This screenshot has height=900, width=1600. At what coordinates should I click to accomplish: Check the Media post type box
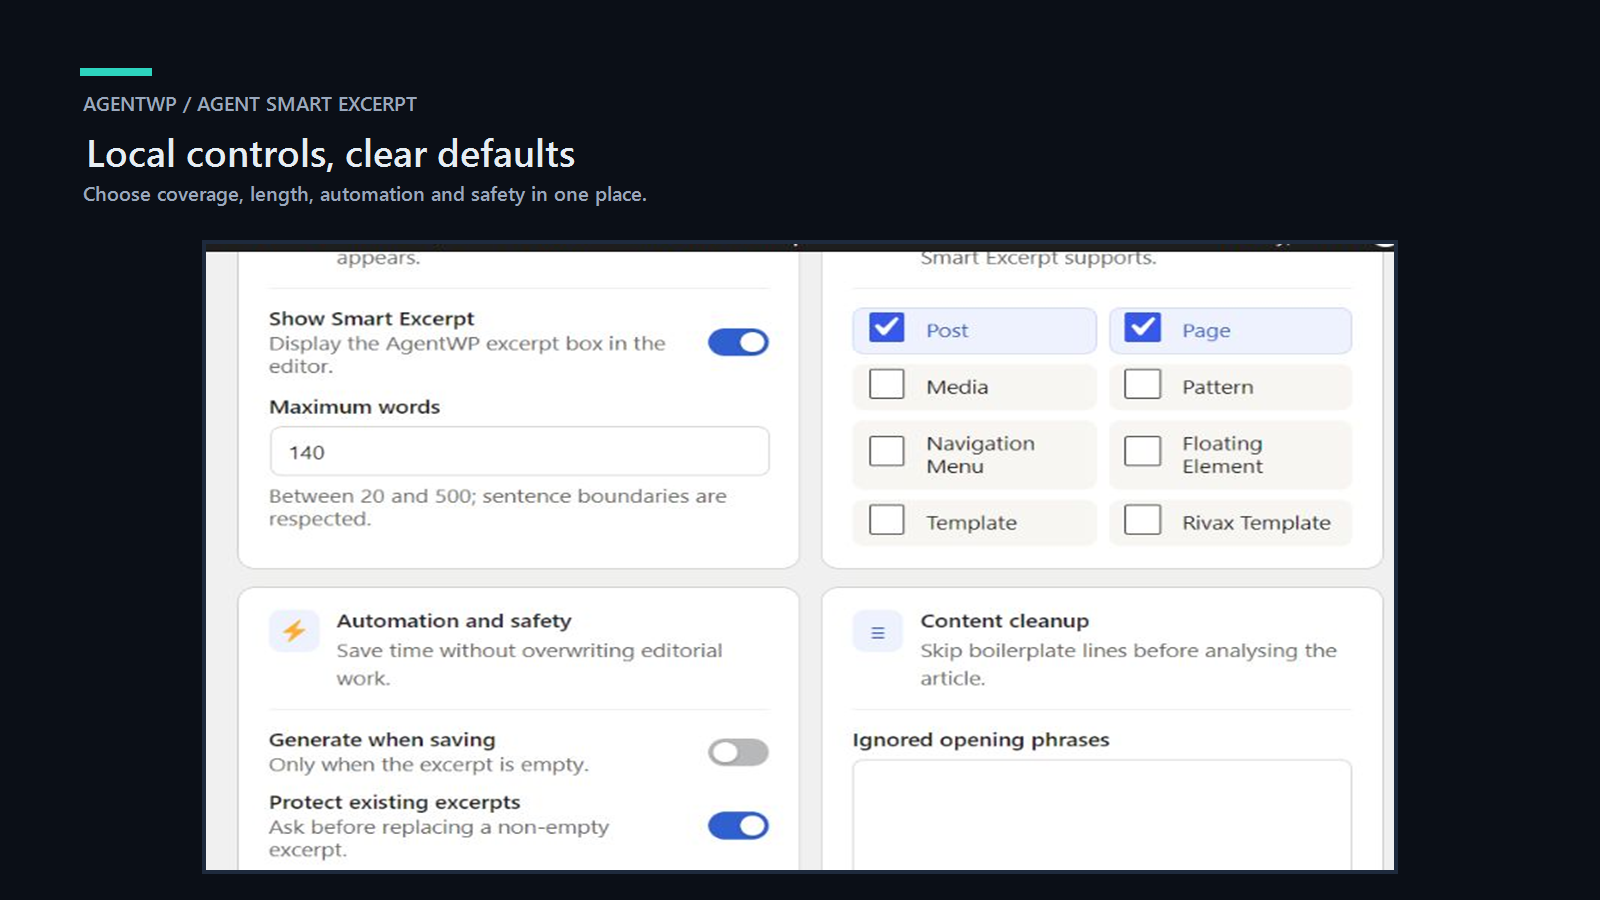click(x=887, y=385)
